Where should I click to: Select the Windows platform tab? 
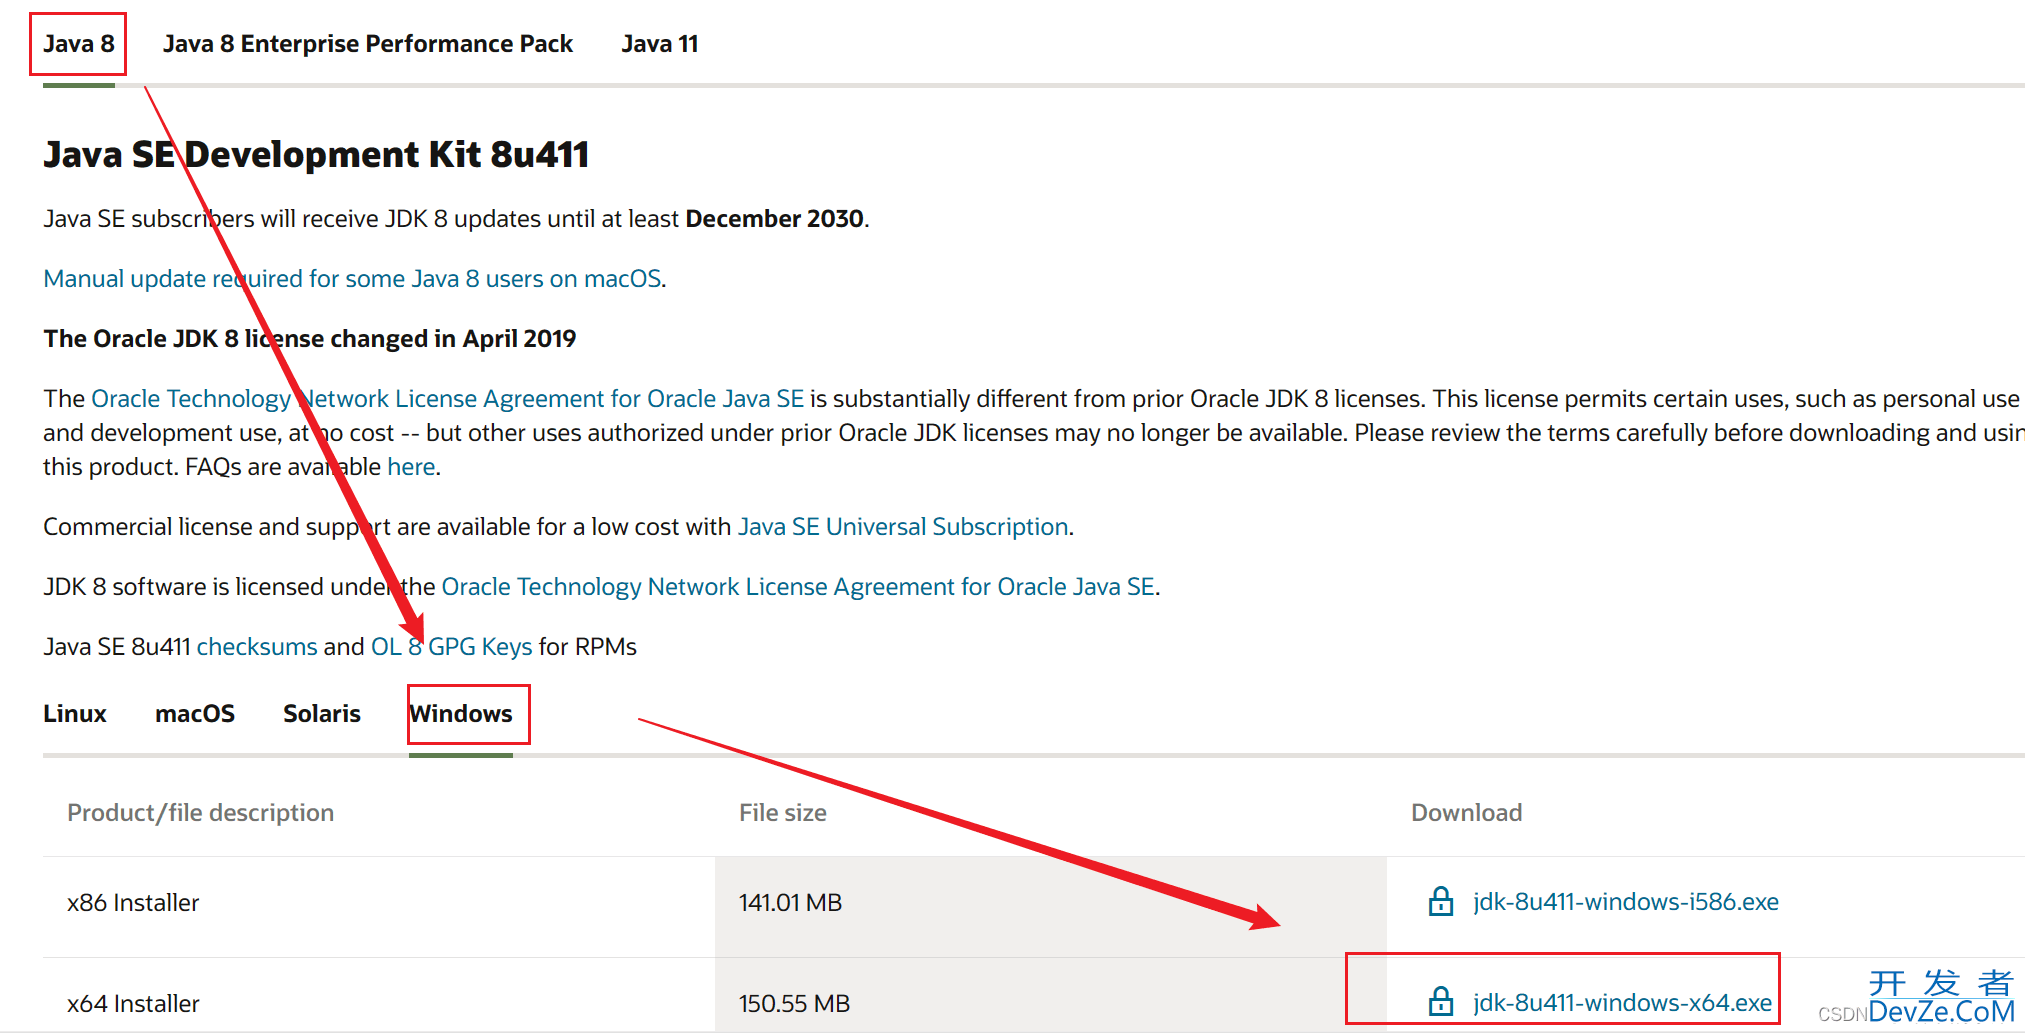(461, 713)
